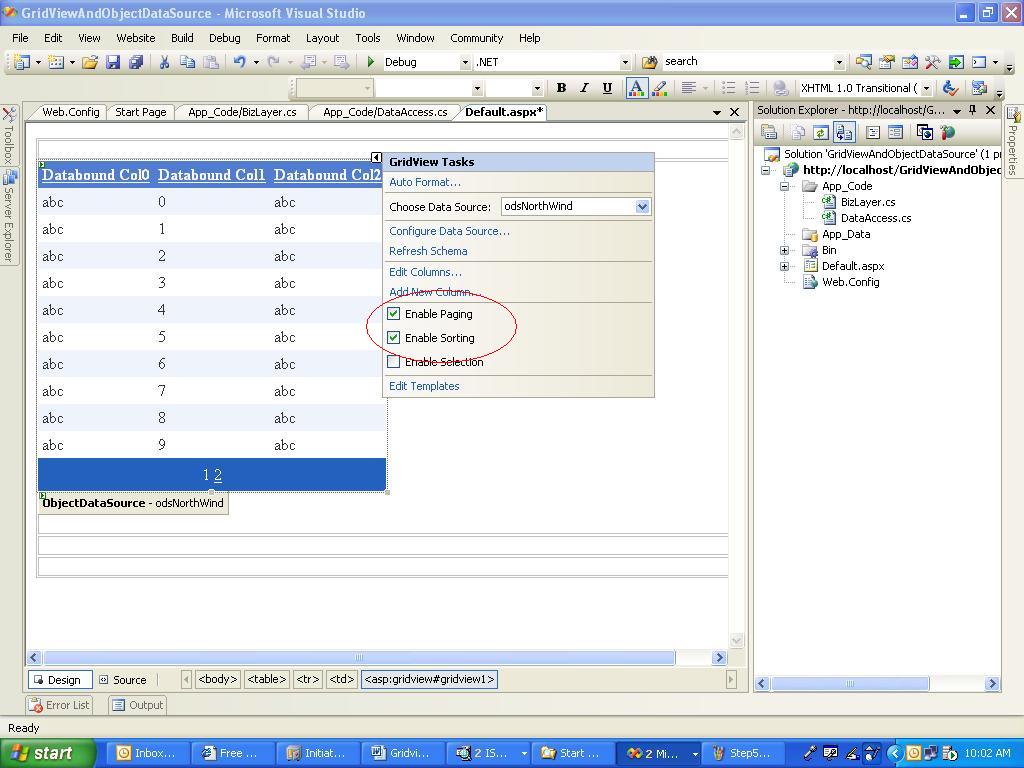Open the Choose Data Source dropdown
This screenshot has height=768, width=1024.
(642, 206)
